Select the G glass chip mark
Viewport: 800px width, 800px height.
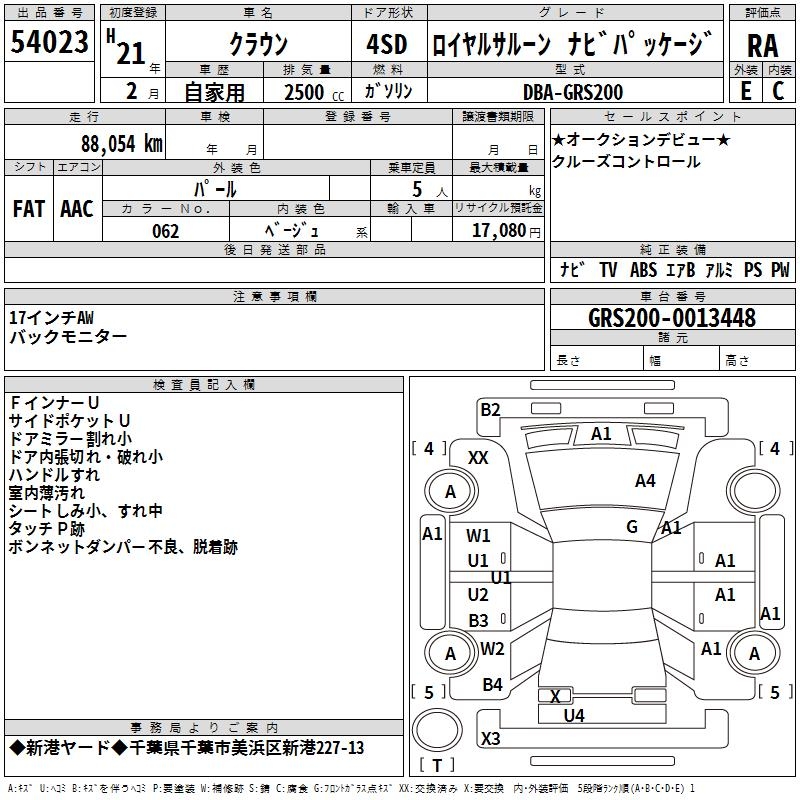(632, 527)
